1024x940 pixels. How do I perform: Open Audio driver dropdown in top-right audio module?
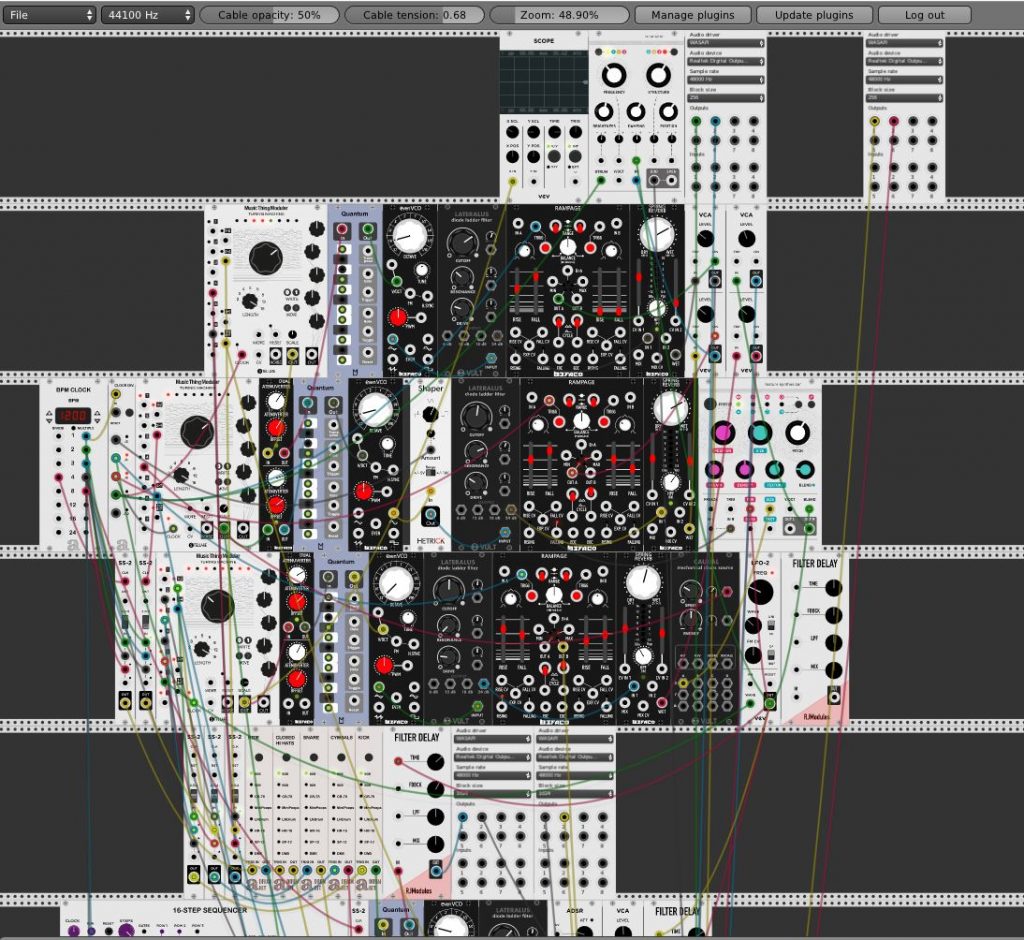(x=904, y=42)
